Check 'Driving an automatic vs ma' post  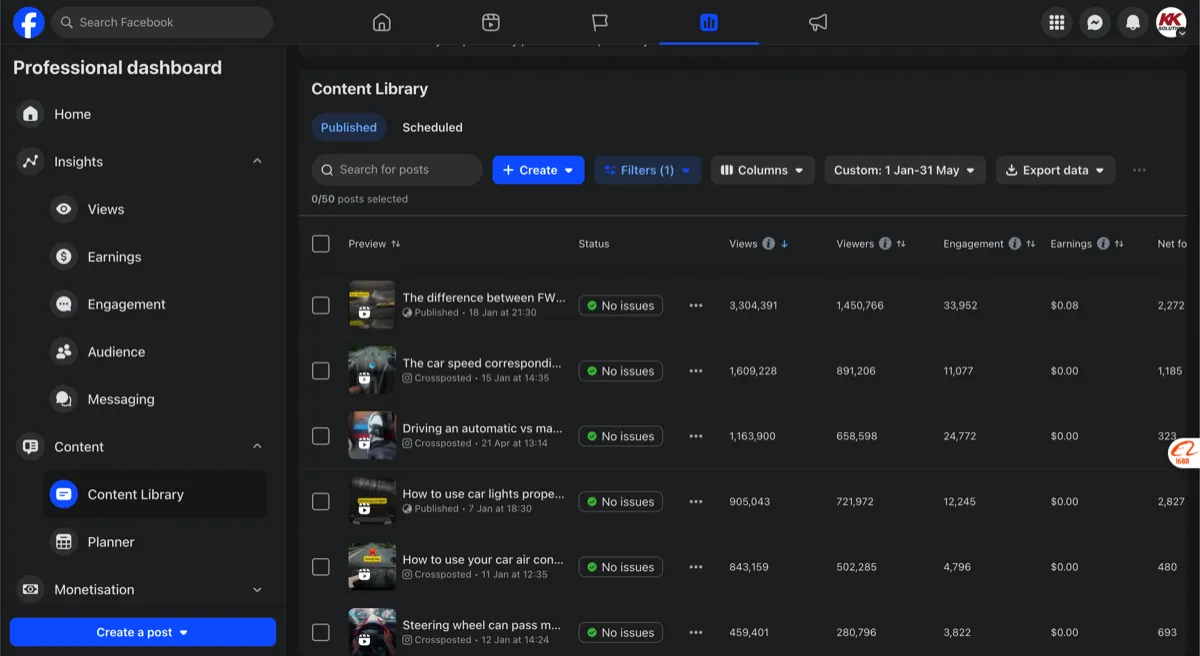(x=321, y=436)
